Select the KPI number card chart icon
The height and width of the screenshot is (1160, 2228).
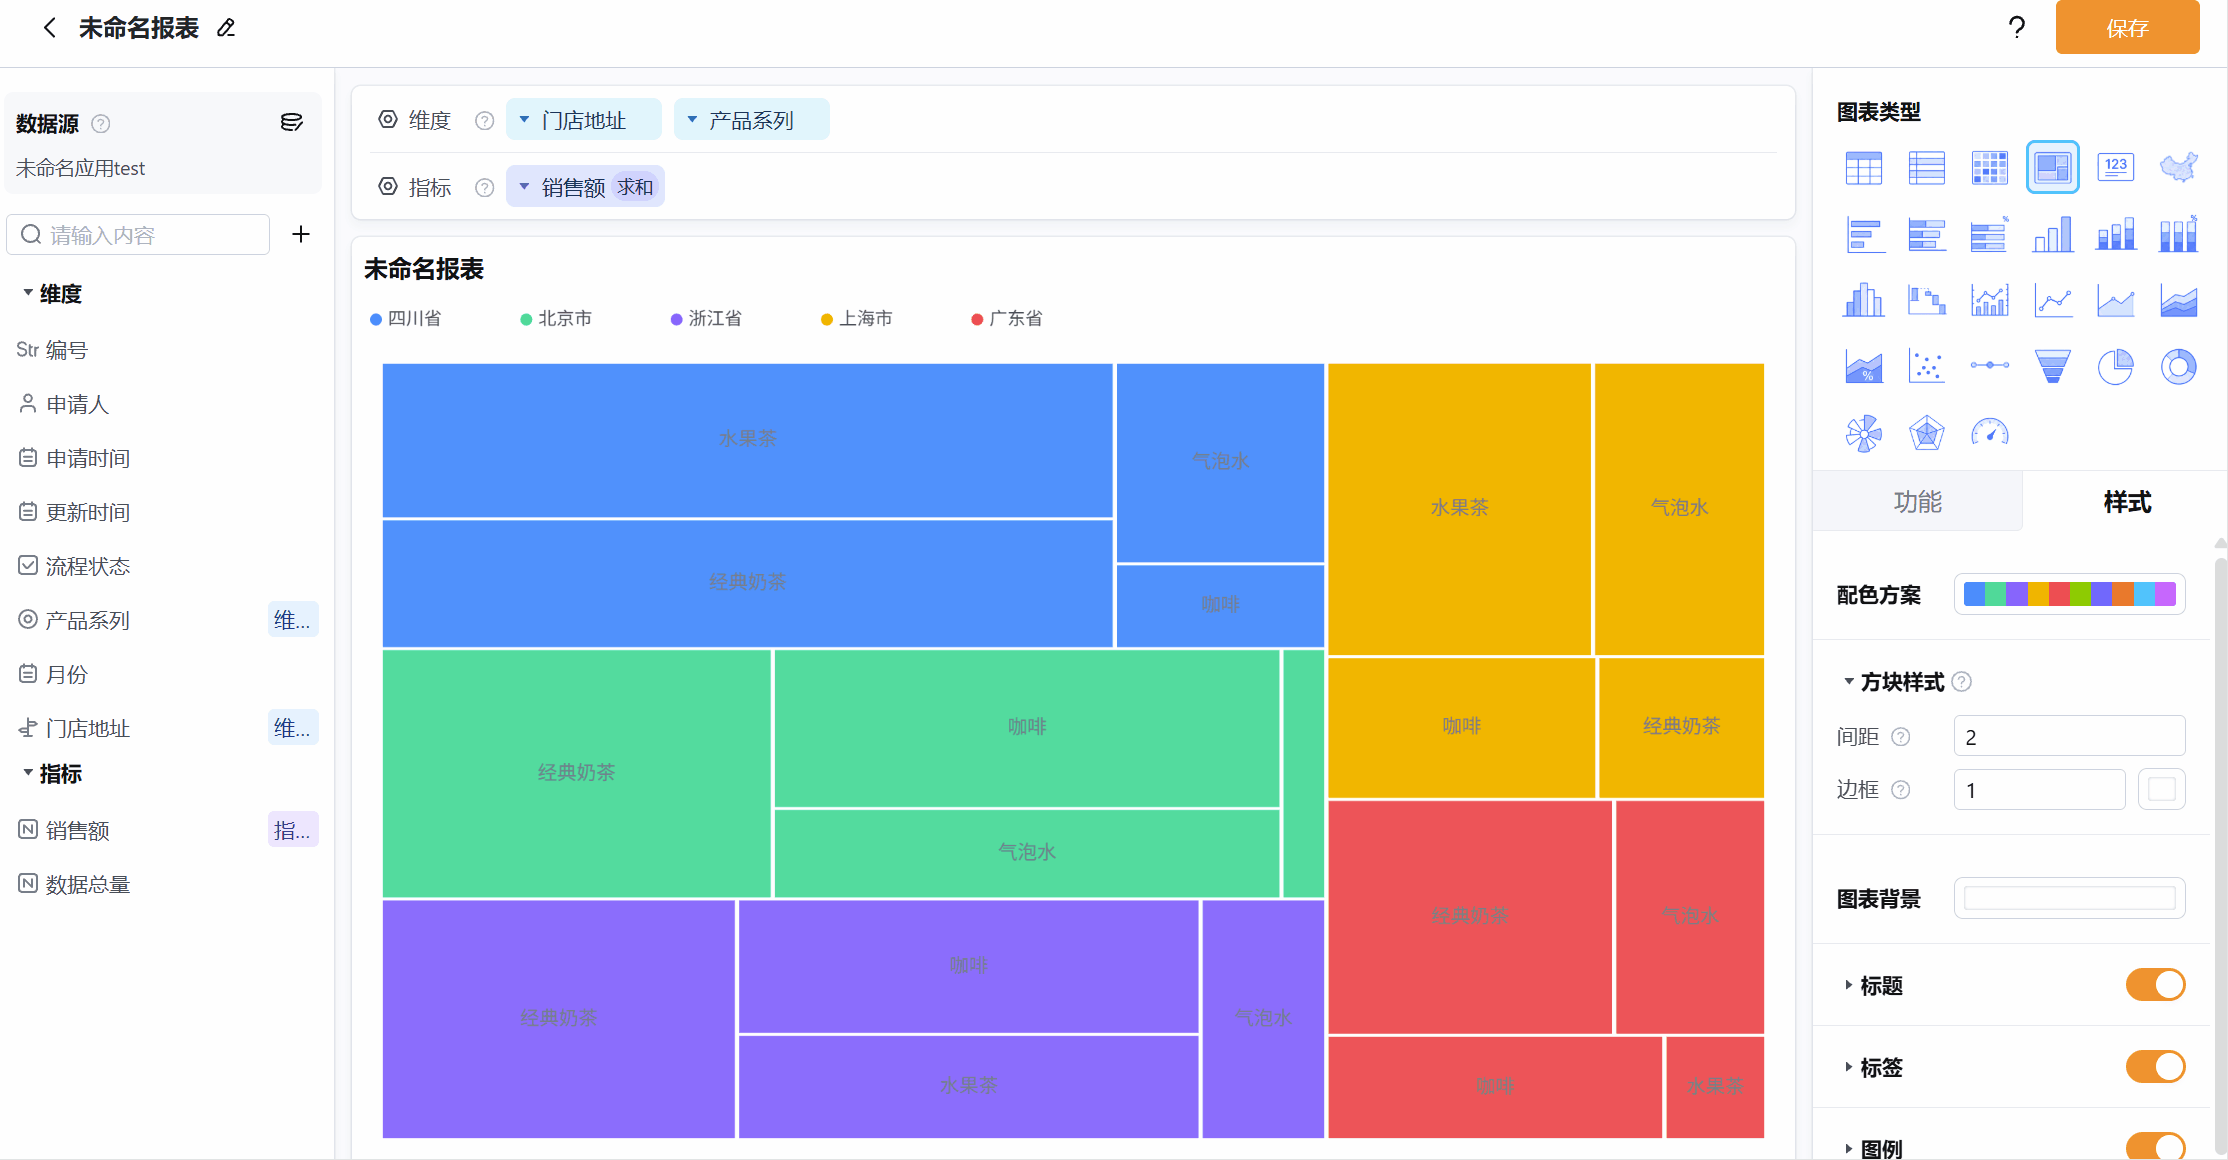tap(2115, 167)
